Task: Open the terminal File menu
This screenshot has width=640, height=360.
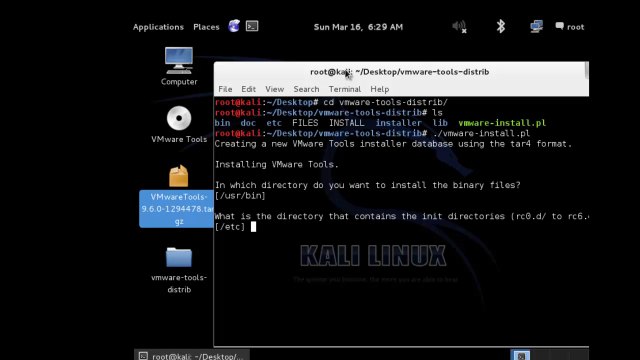Action: point(225,89)
